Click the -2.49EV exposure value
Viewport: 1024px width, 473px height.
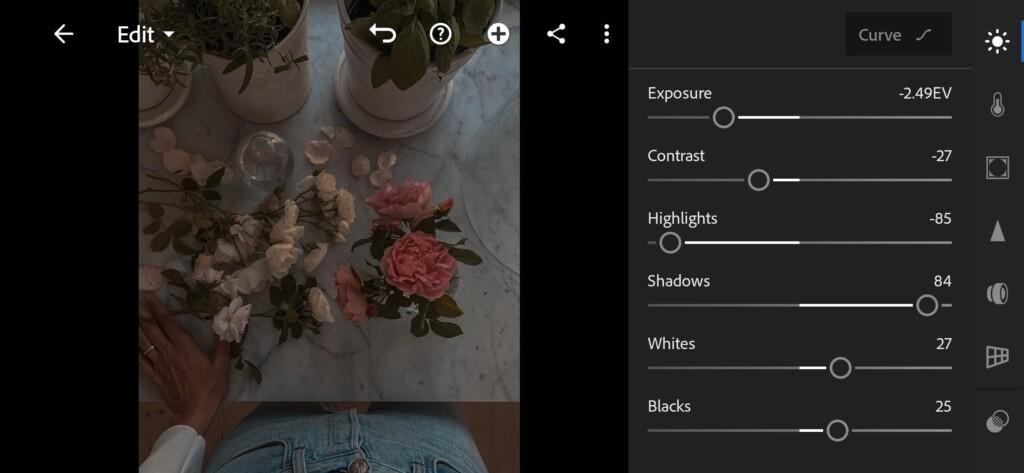click(925, 93)
